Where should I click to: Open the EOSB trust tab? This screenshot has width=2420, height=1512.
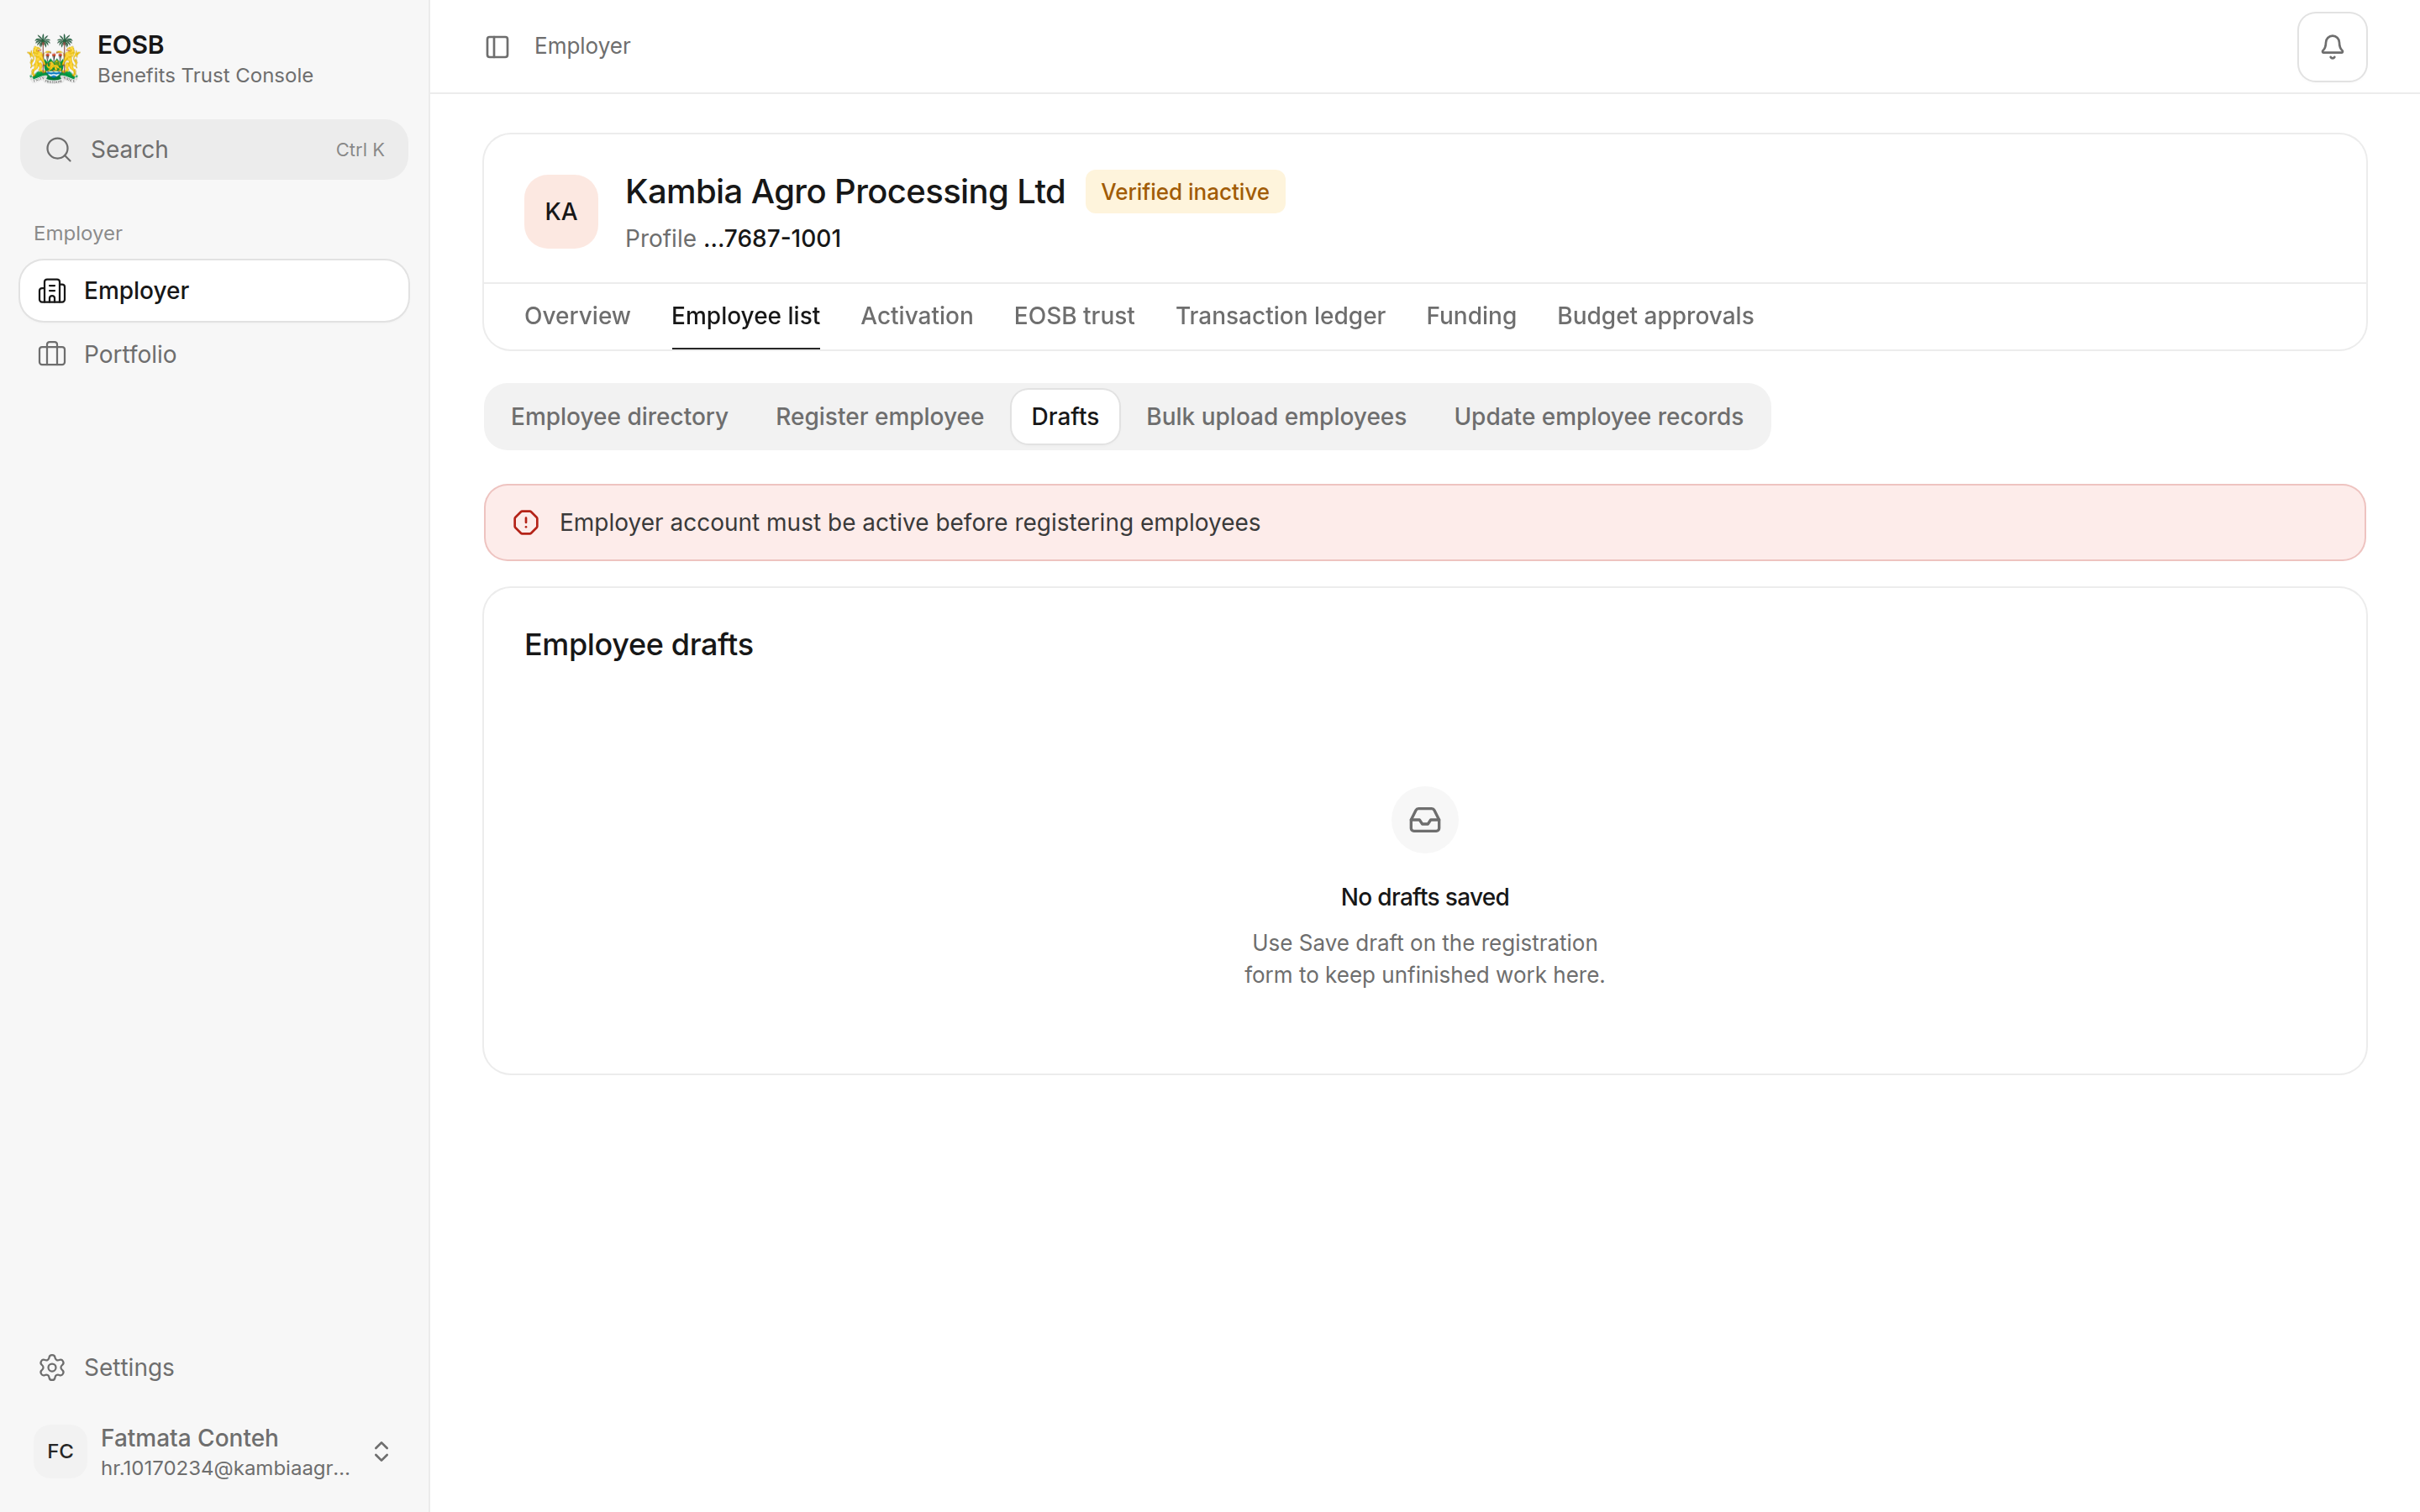tap(1074, 316)
